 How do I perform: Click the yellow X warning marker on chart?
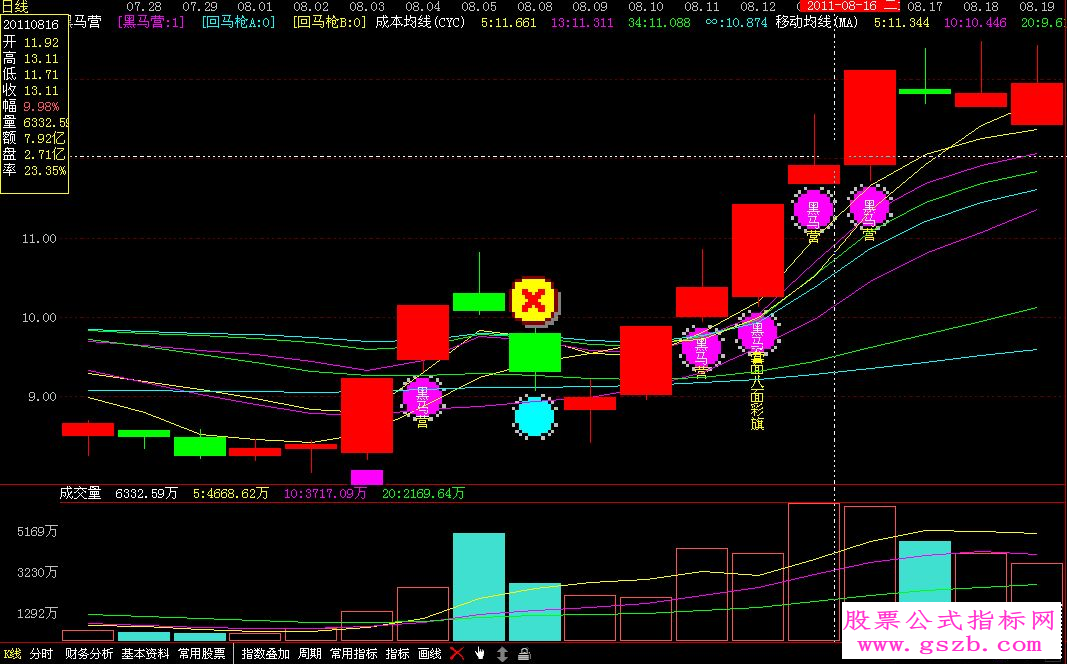click(534, 299)
